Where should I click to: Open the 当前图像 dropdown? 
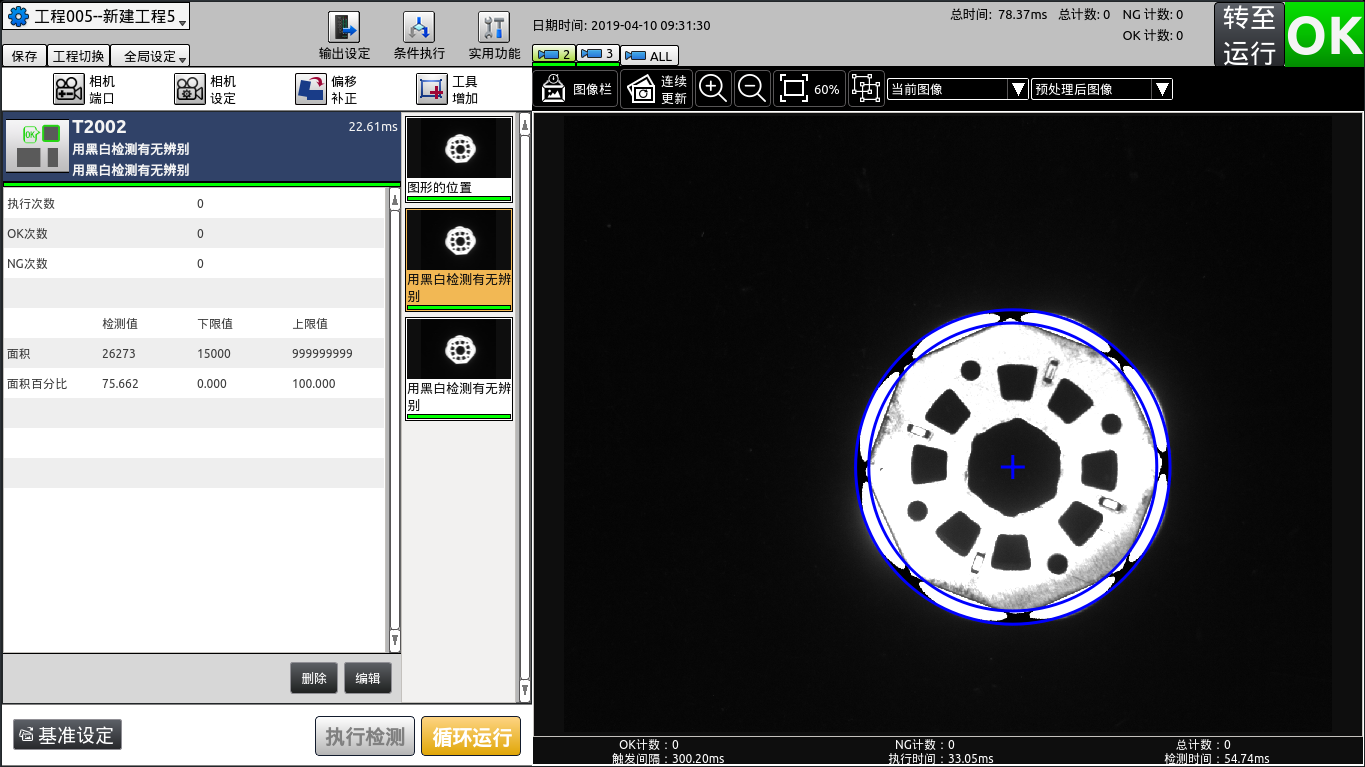click(958, 89)
